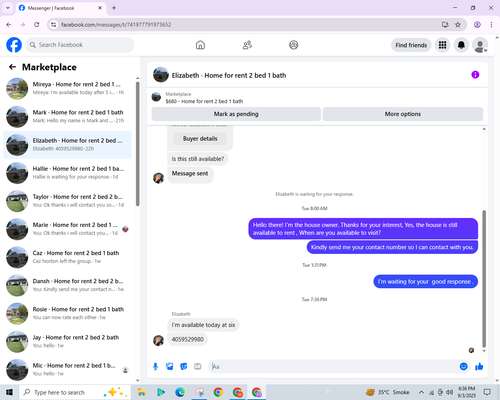Viewport: 500px width, 400px height.
Task: Click the $680 Marketplace listing link
Action: [204, 101]
